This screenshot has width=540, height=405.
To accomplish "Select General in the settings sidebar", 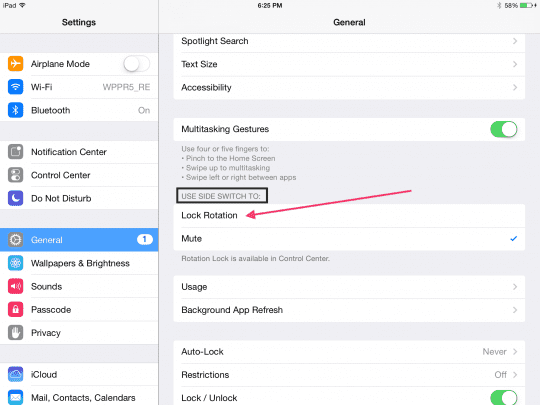I will pos(79,240).
